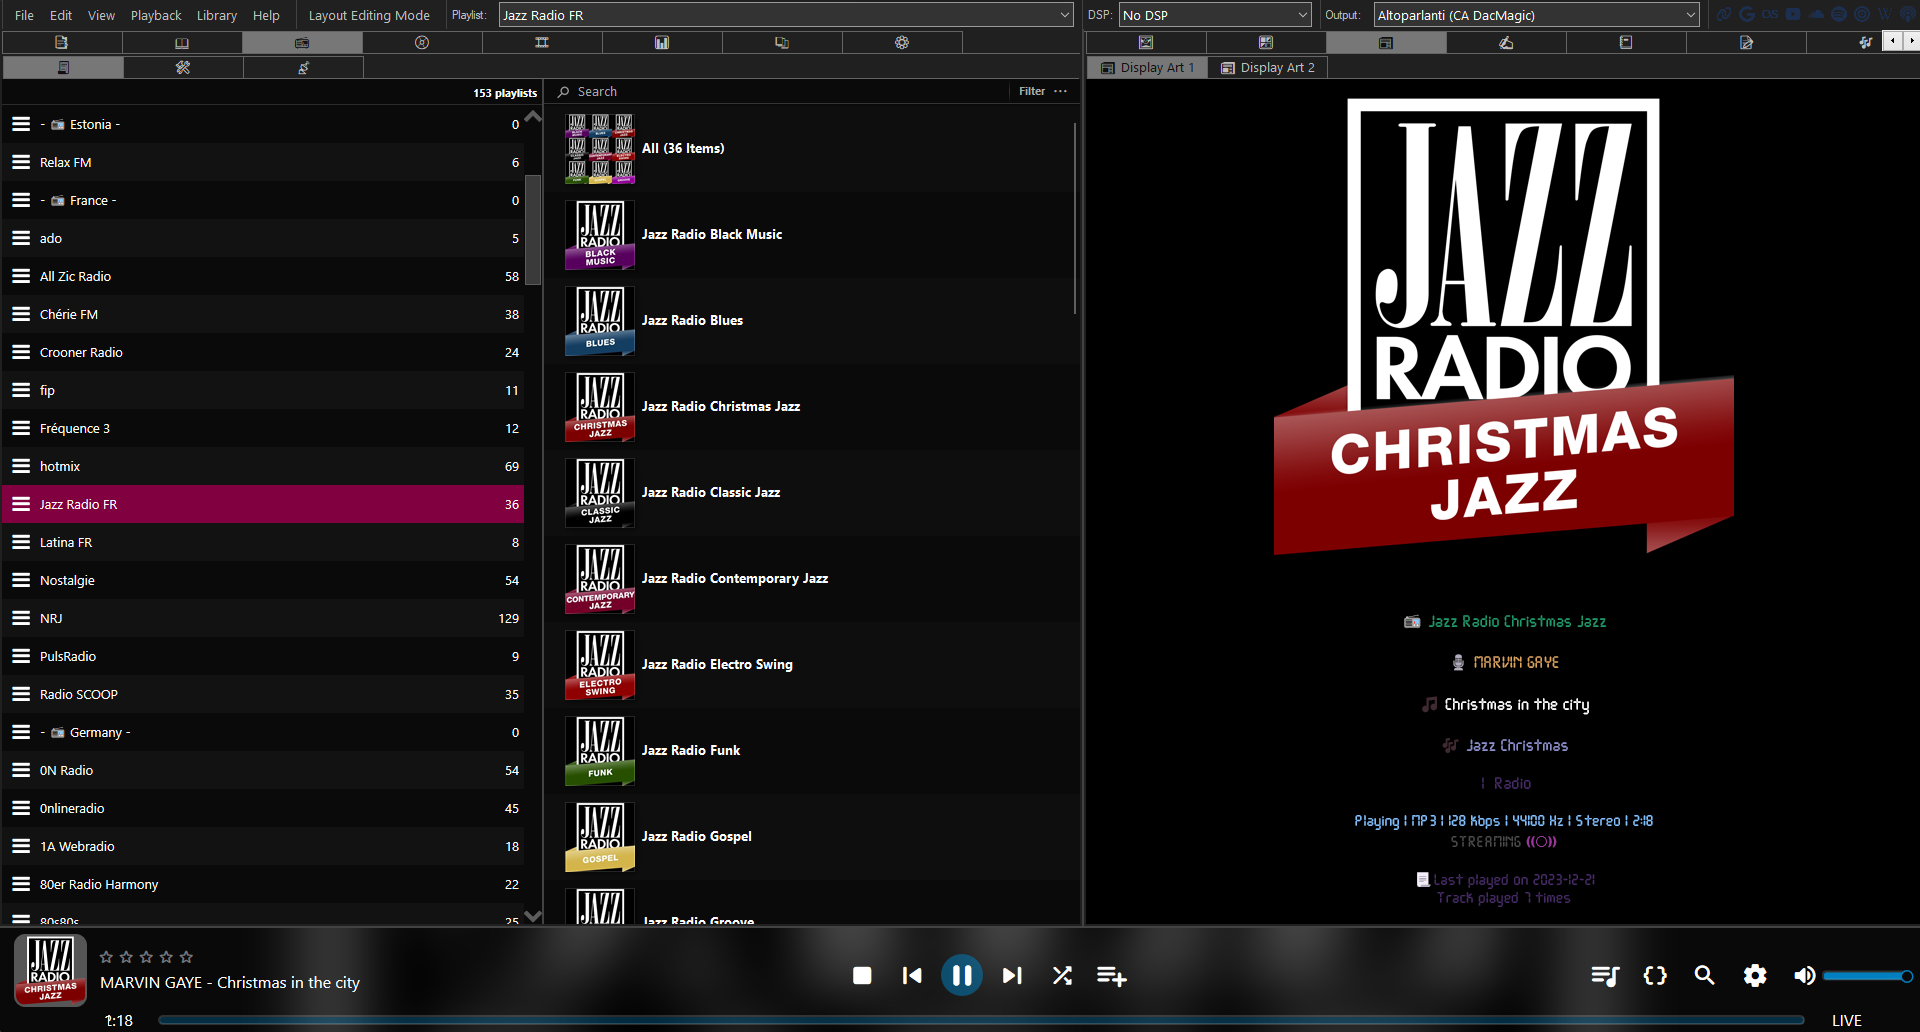Image resolution: width=1920 pixels, height=1032 pixels.
Task: Click Layout Editing Mode
Action: click(369, 15)
